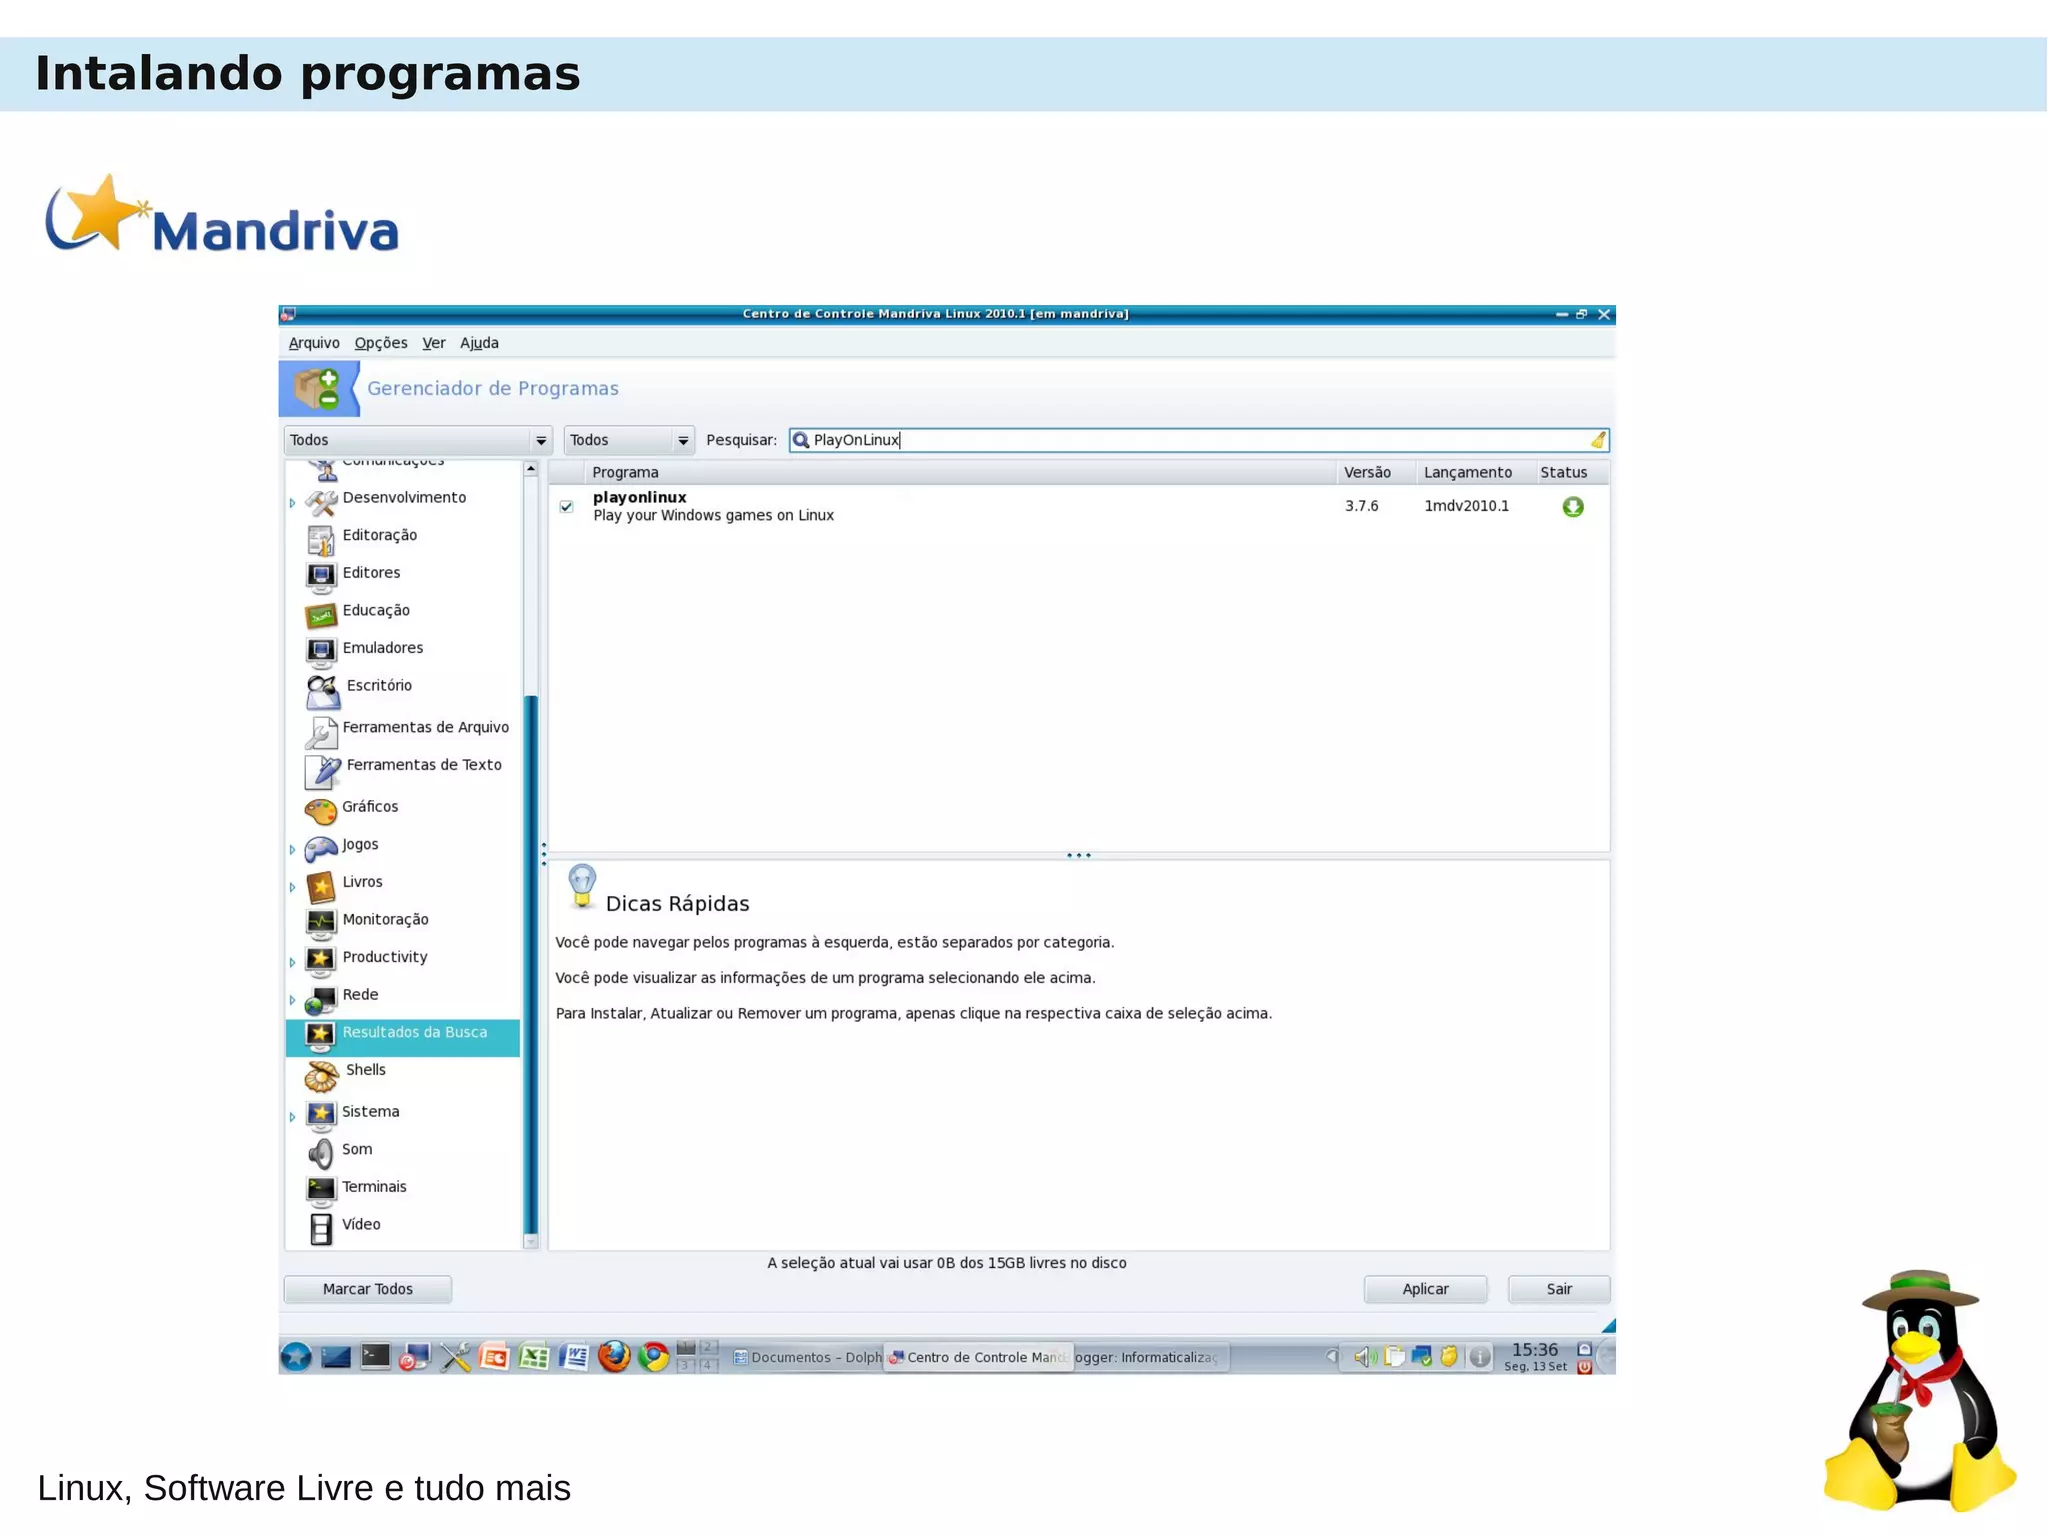
Task: Clear search field with the broom icon
Action: [x=1598, y=440]
